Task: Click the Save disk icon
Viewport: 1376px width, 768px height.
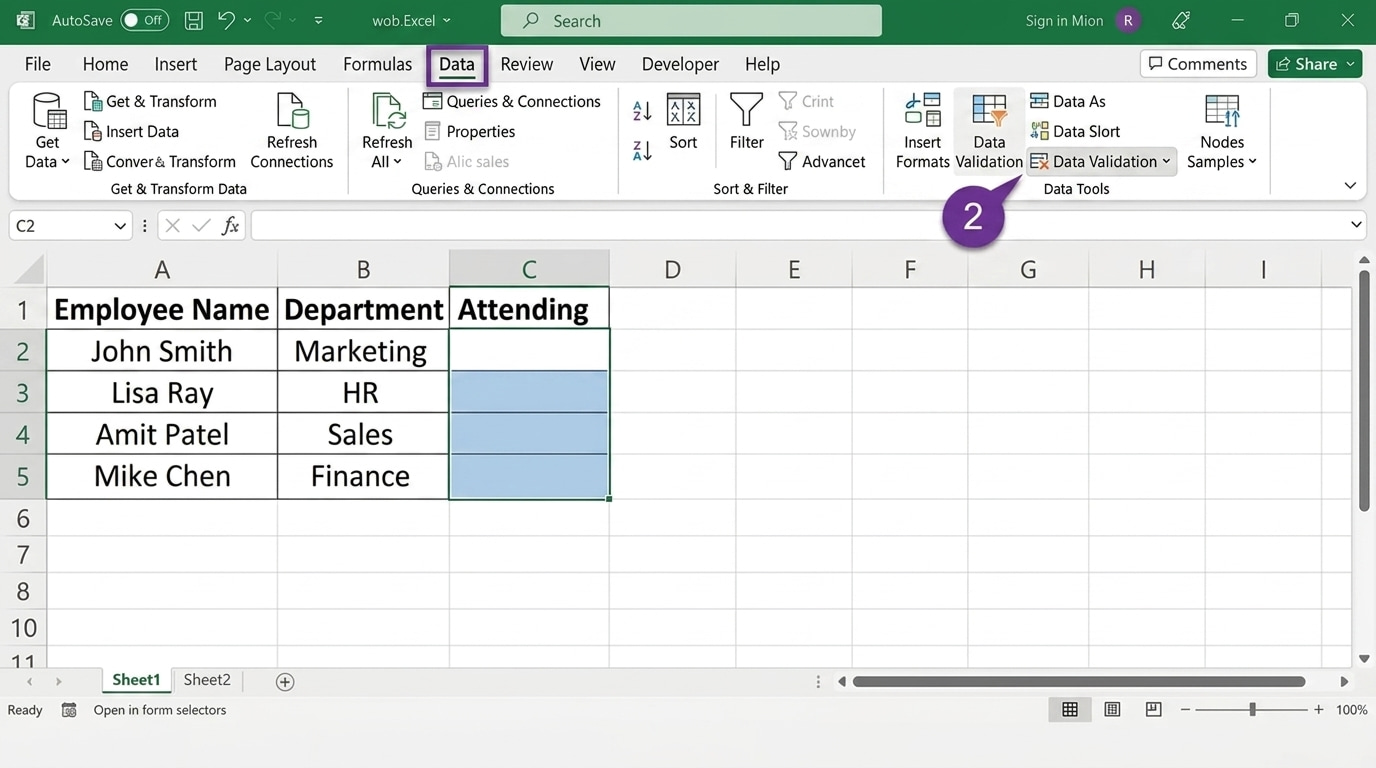Action: [194, 20]
